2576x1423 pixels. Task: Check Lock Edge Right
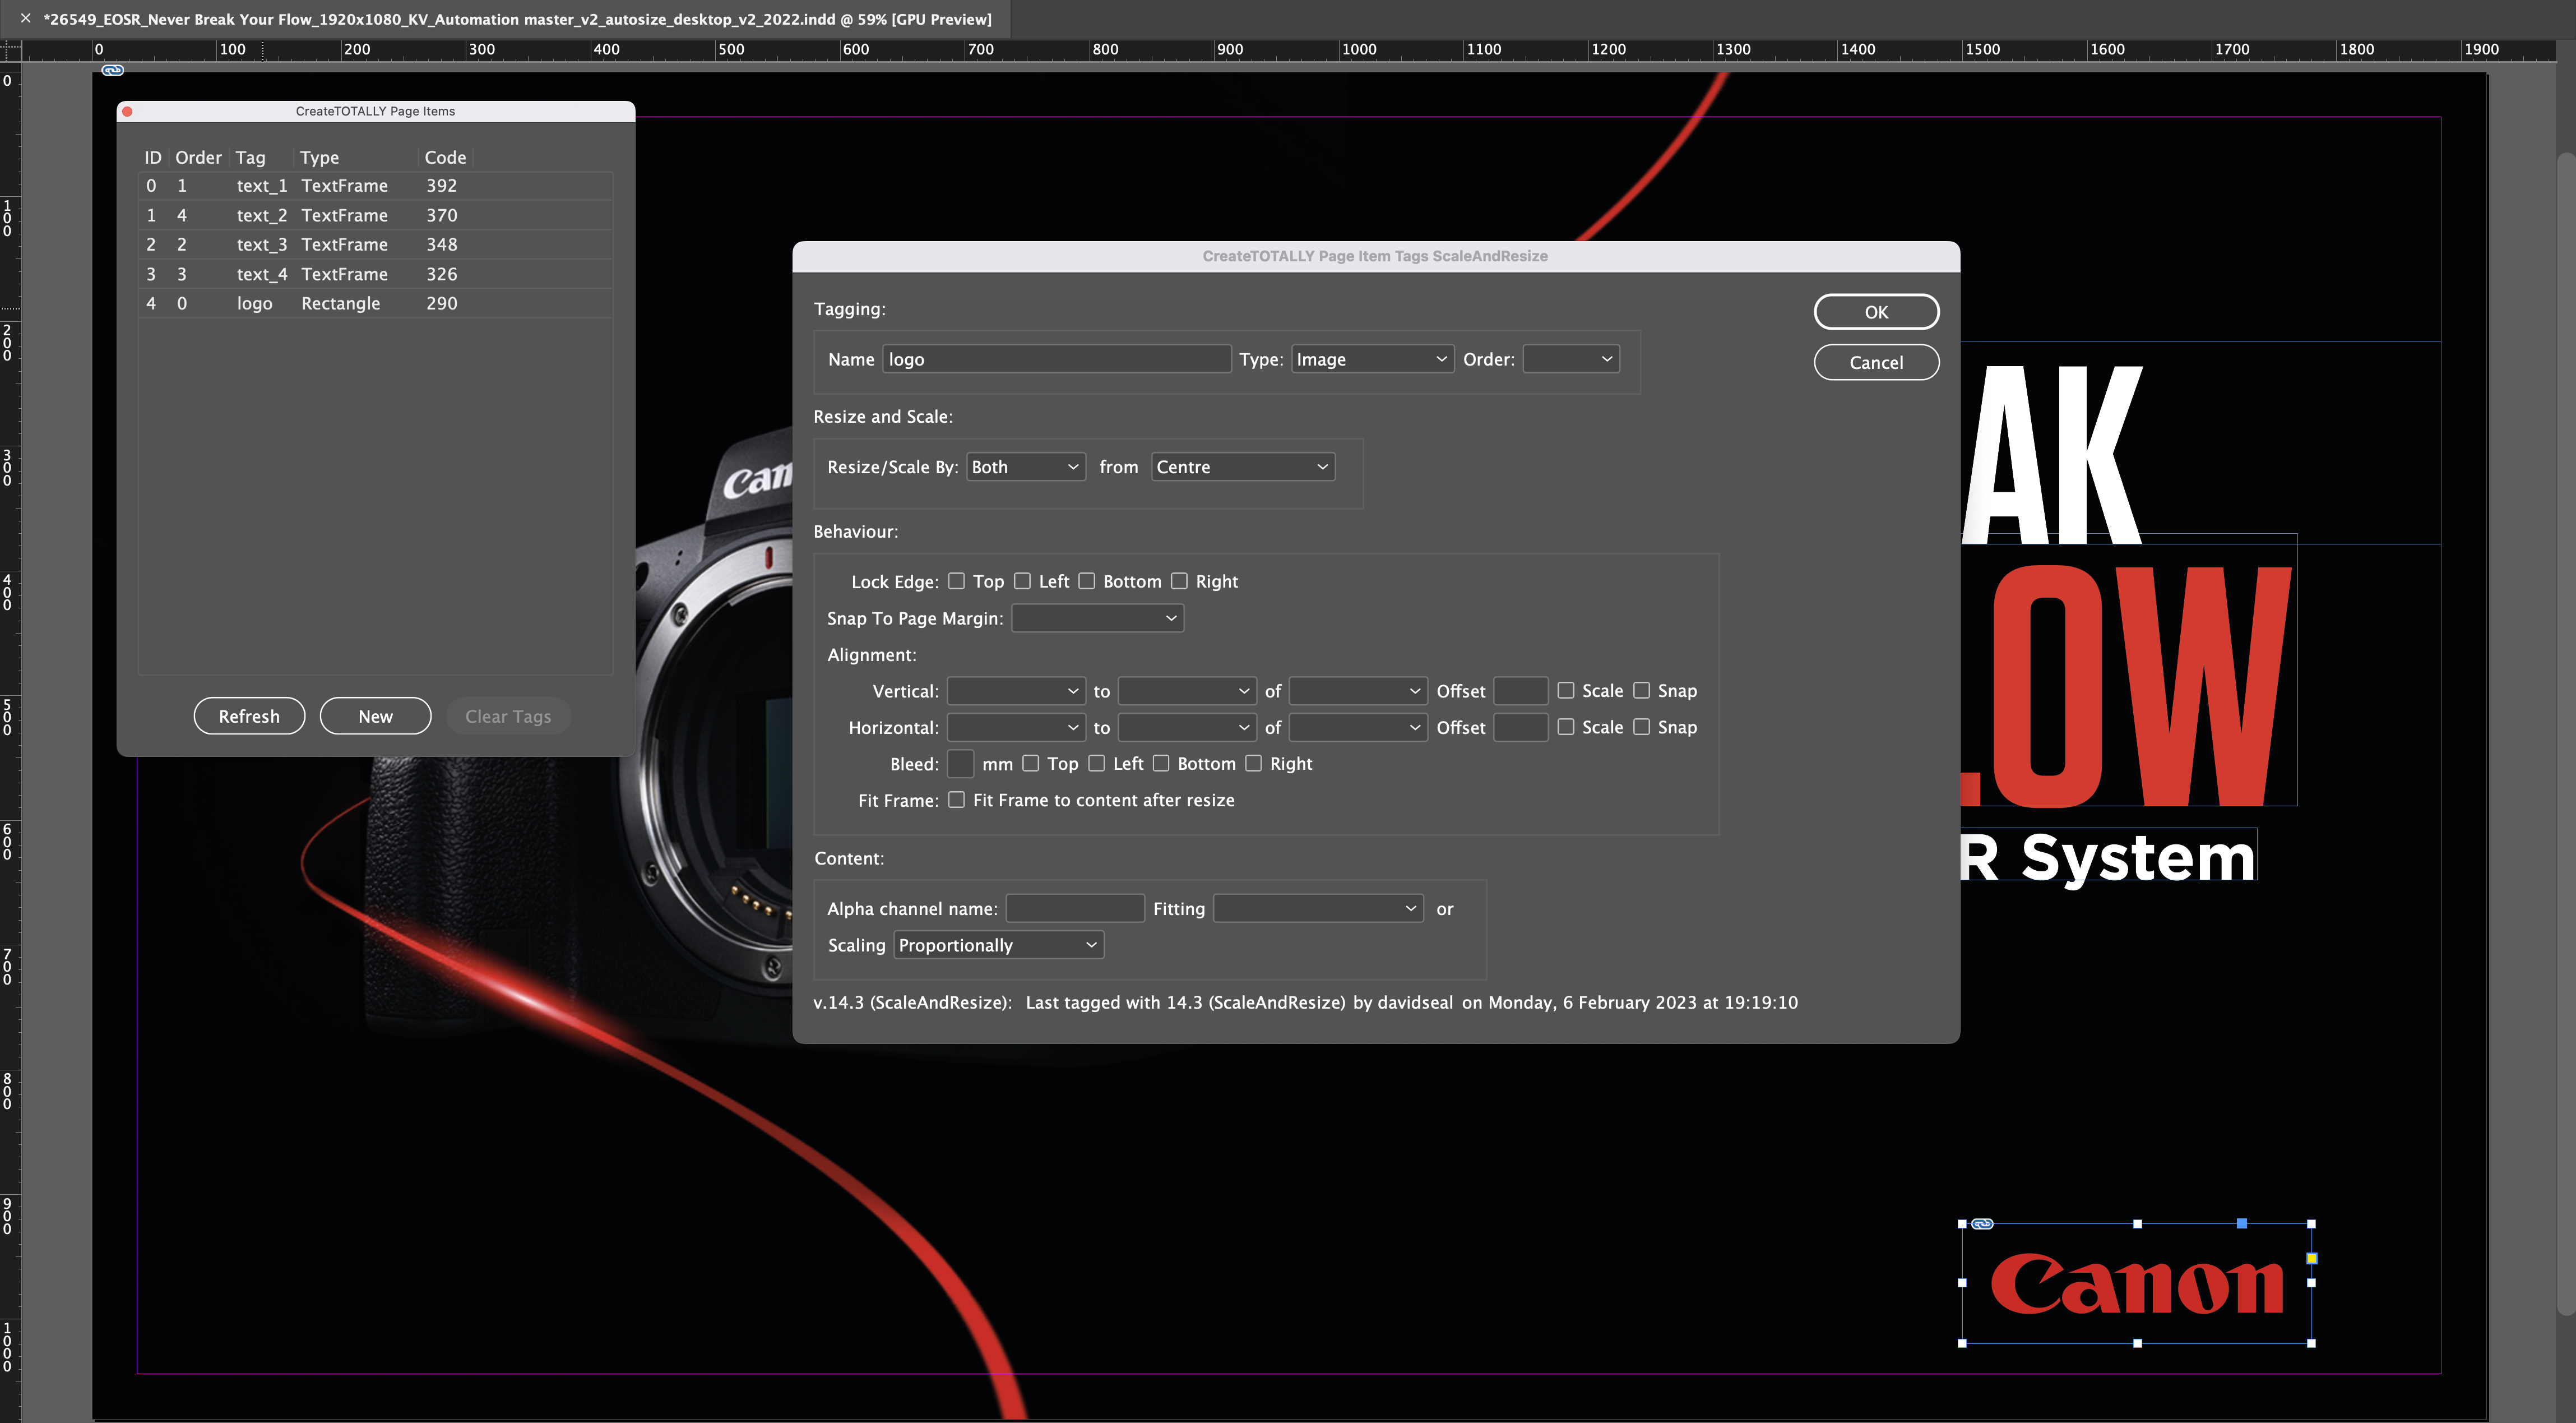click(1179, 581)
